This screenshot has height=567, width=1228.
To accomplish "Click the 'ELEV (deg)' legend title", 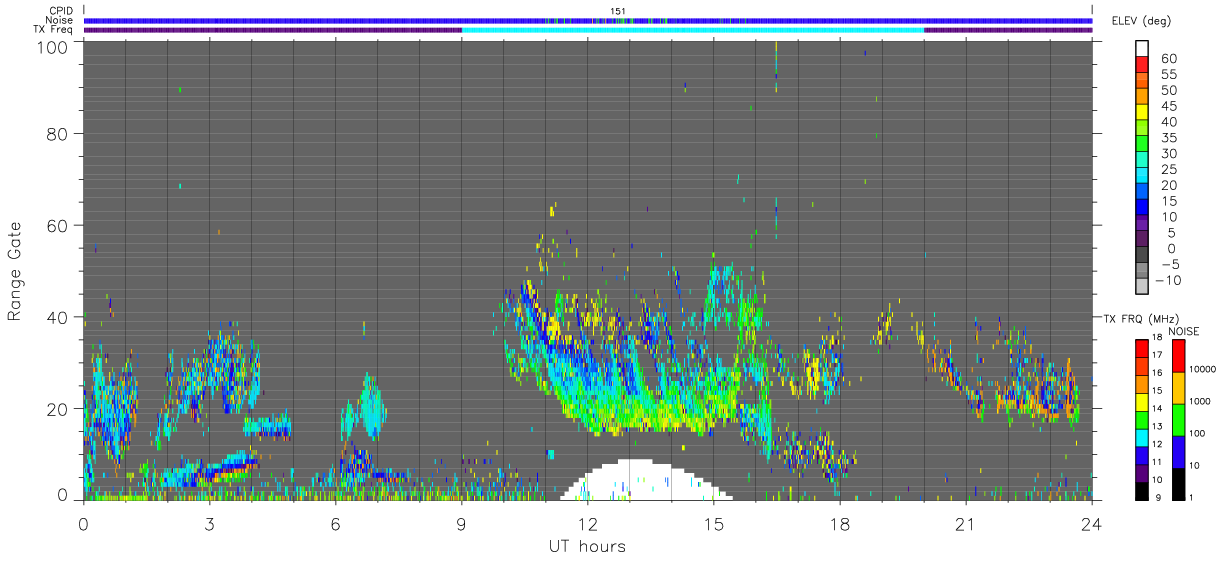I will click(x=1141, y=22).
